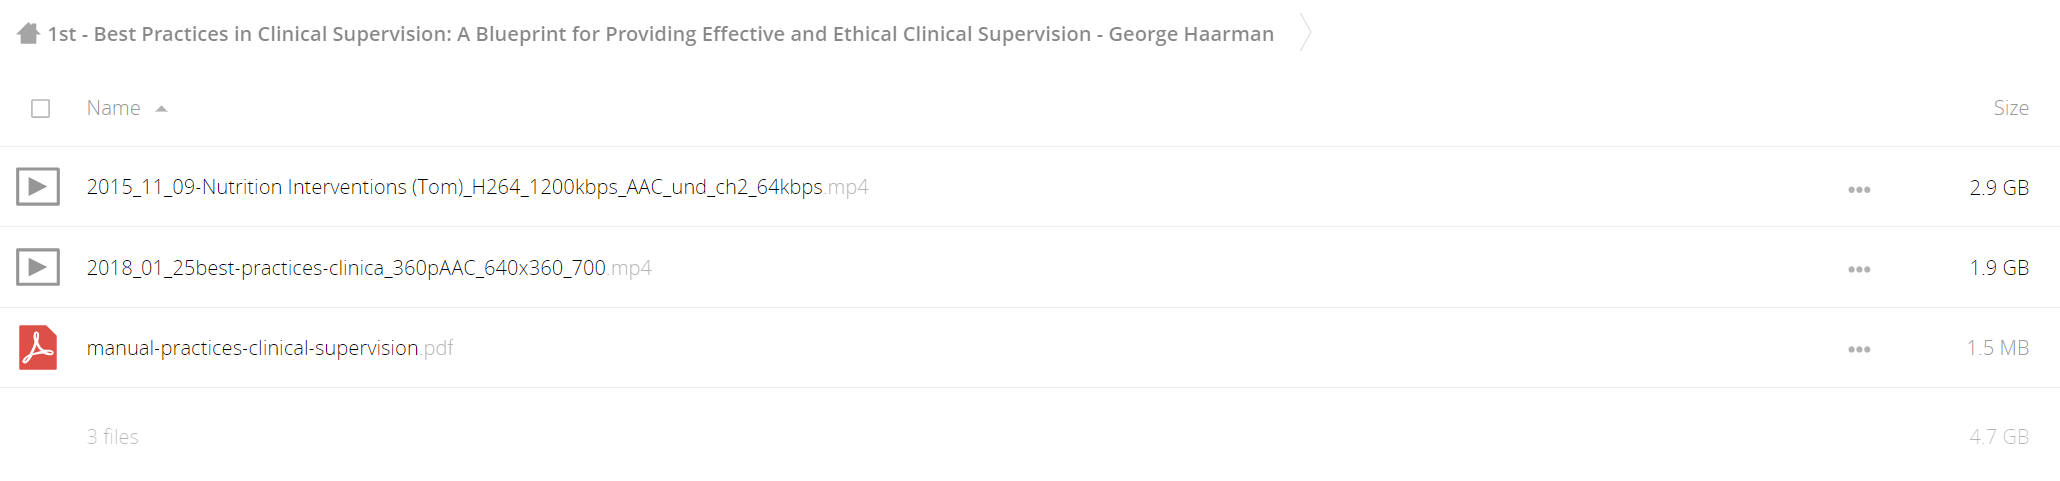Image resolution: width=2060 pixels, height=481 pixels.
Task: Click the 2.9 GB size value
Action: coord(1999,188)
